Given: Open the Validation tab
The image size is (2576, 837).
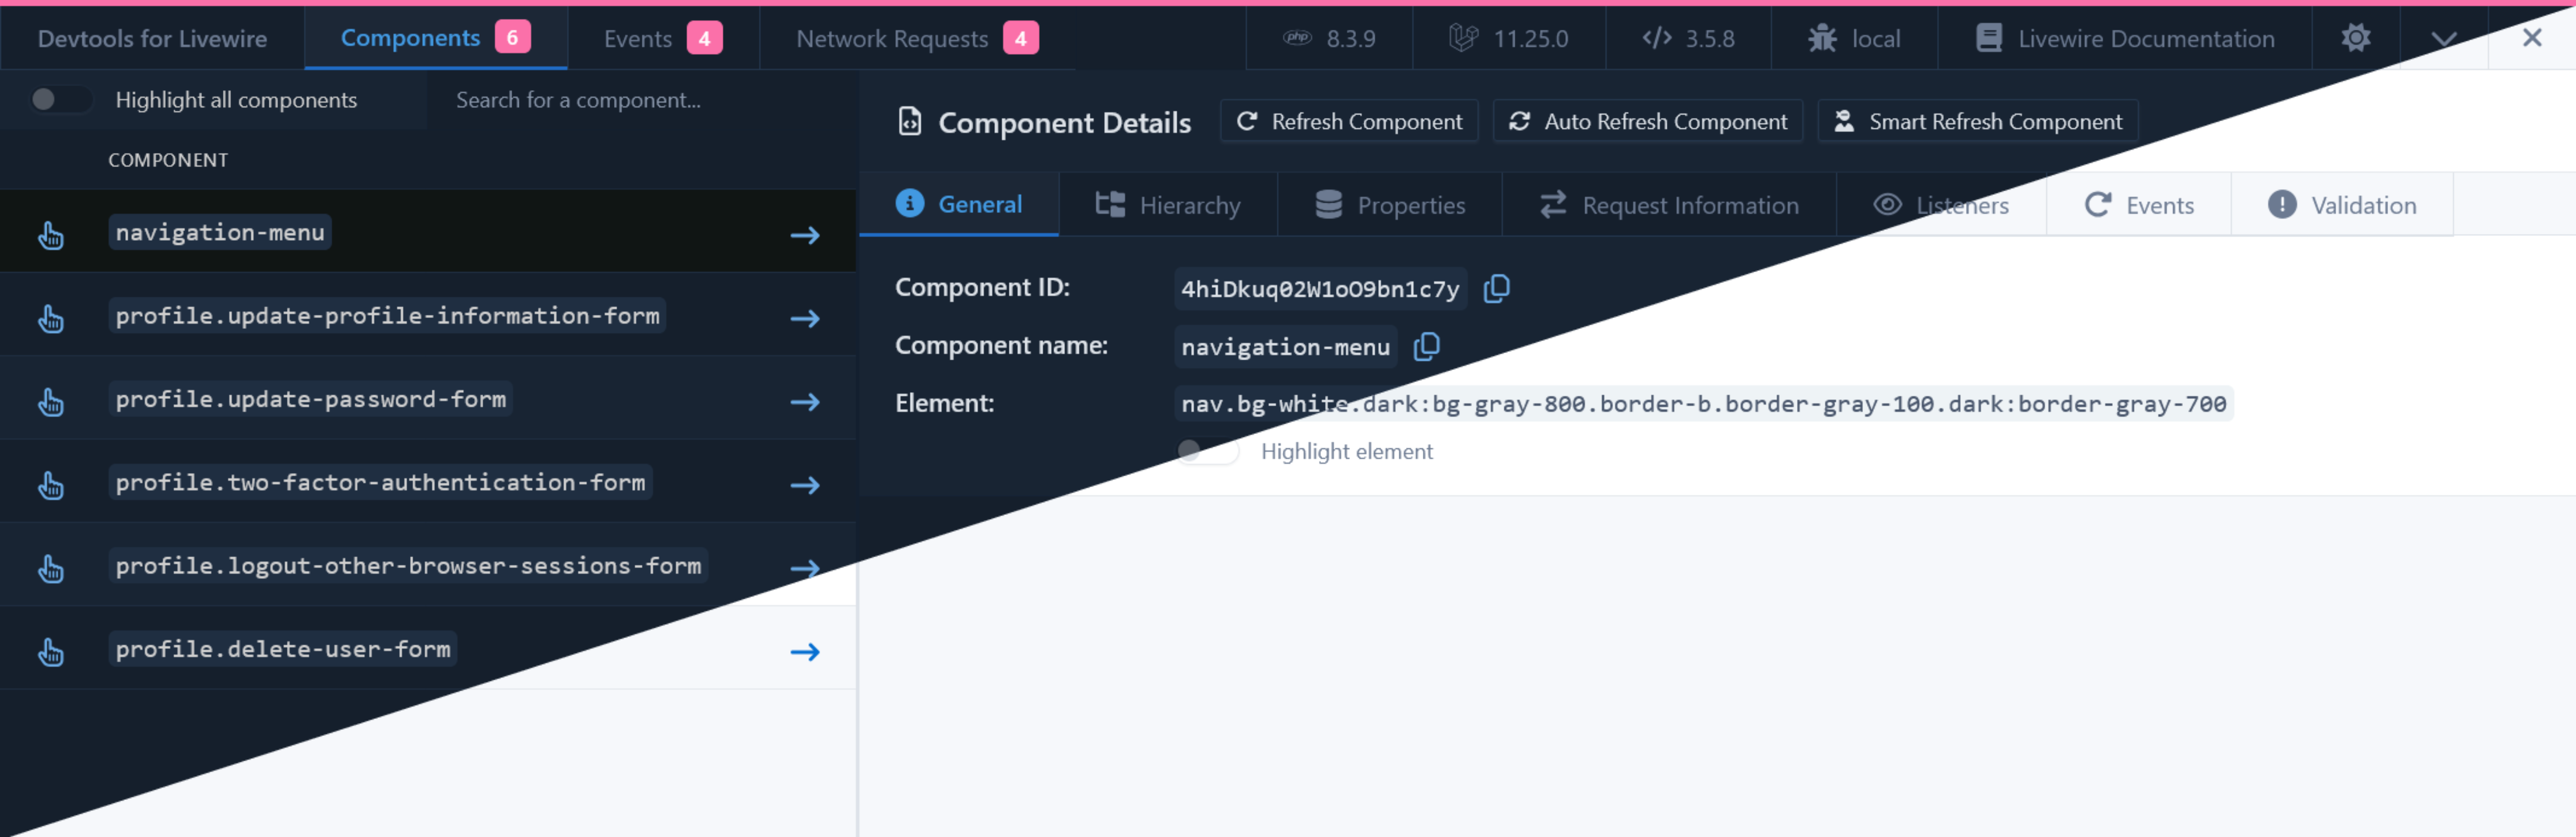Looking at the screenshot, I should (2341, 204).
